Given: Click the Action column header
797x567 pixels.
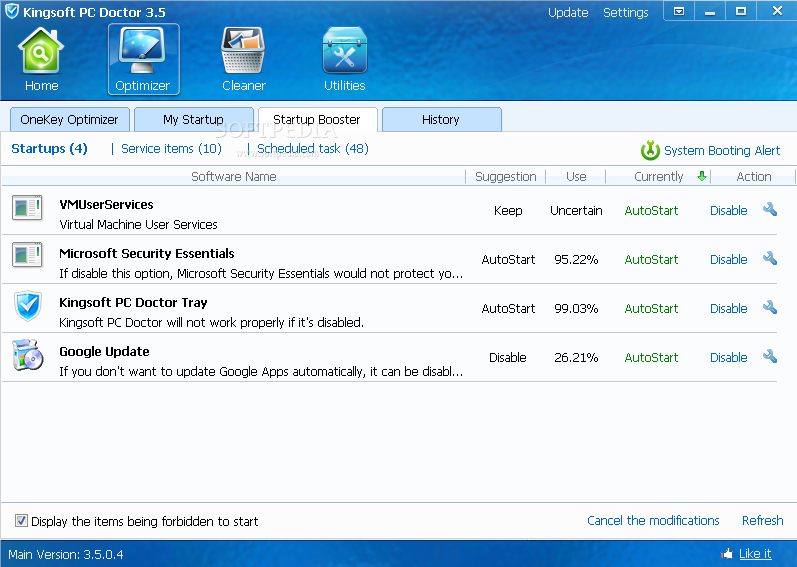Looking at the screenshot, I should pos(754,176).
